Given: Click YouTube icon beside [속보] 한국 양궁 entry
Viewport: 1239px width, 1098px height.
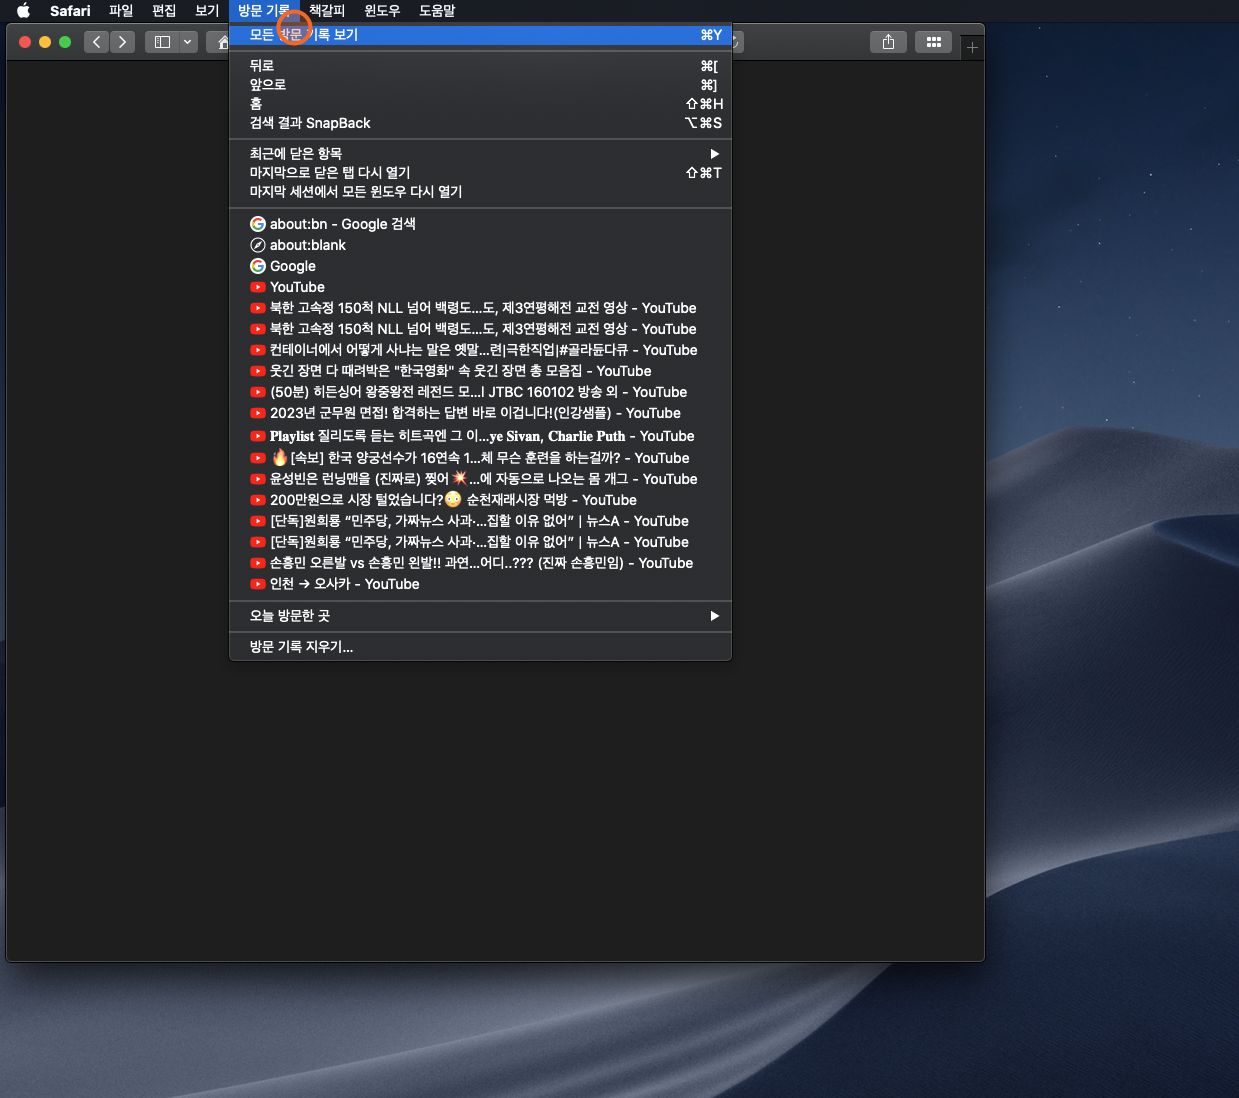Looking at the screenshot, I should [258, 458].
